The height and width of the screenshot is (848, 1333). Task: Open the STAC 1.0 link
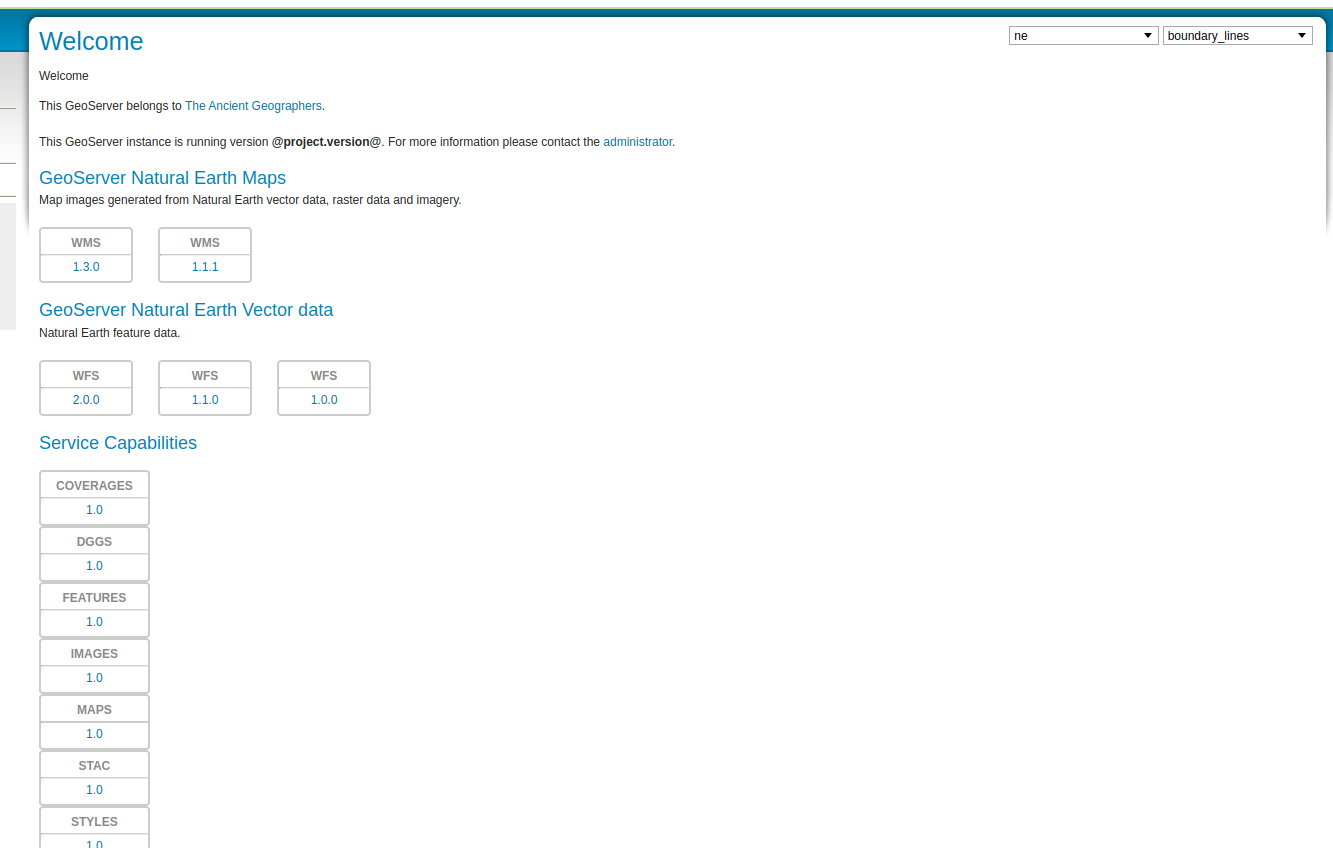[x=94, y=790]
